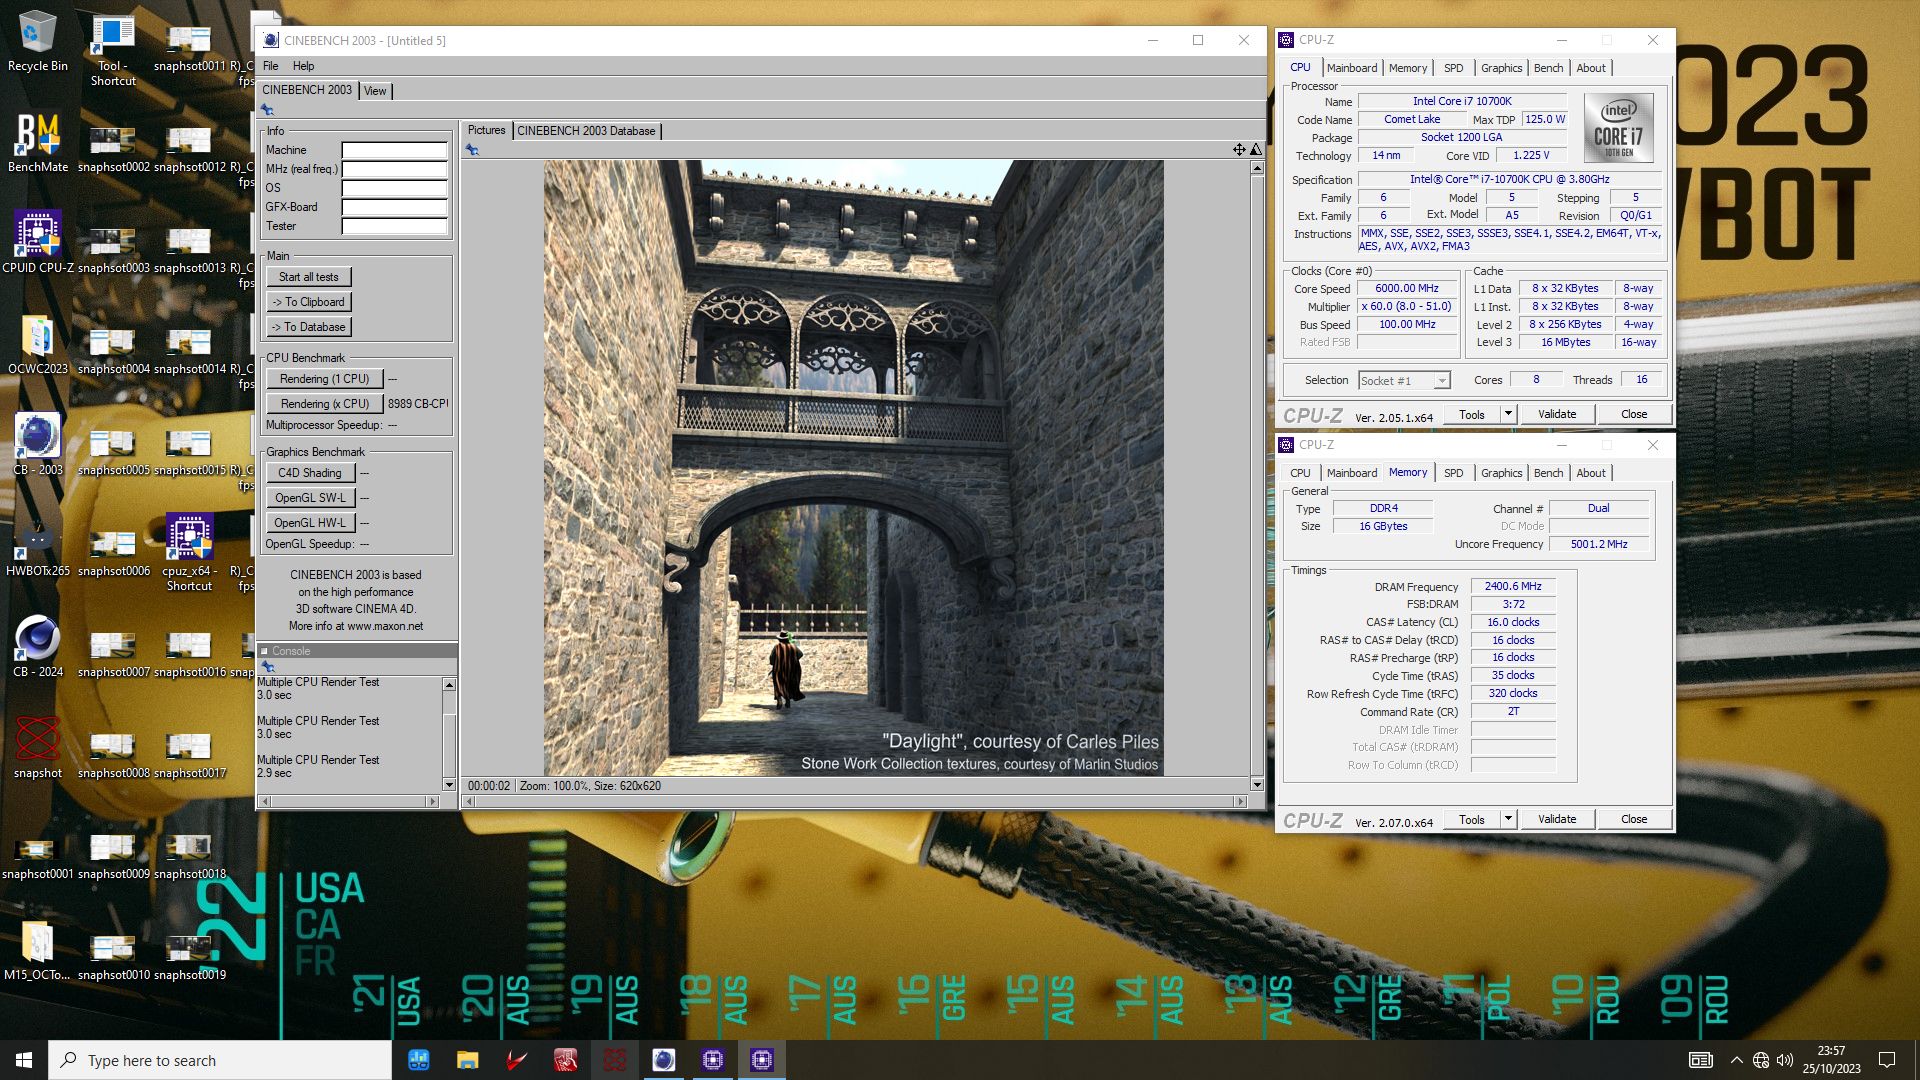Viewport: 1920px width, 1080px height.
Task: Open HWBOTx265 desktop icon
Action: point(38,546)
